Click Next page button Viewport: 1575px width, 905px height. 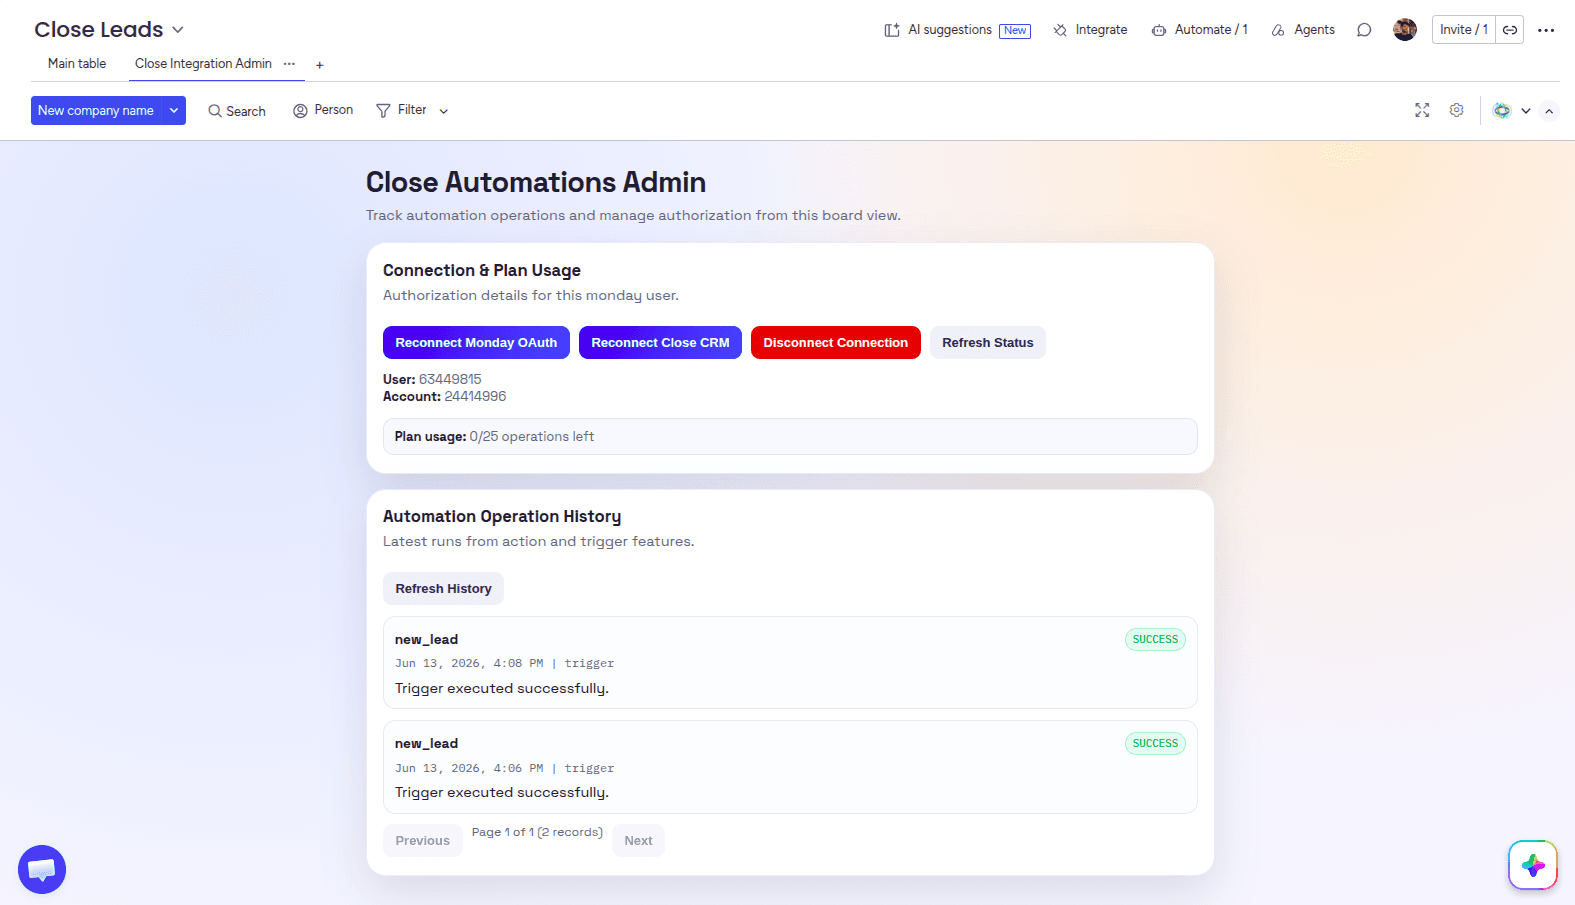click(638, 841)
